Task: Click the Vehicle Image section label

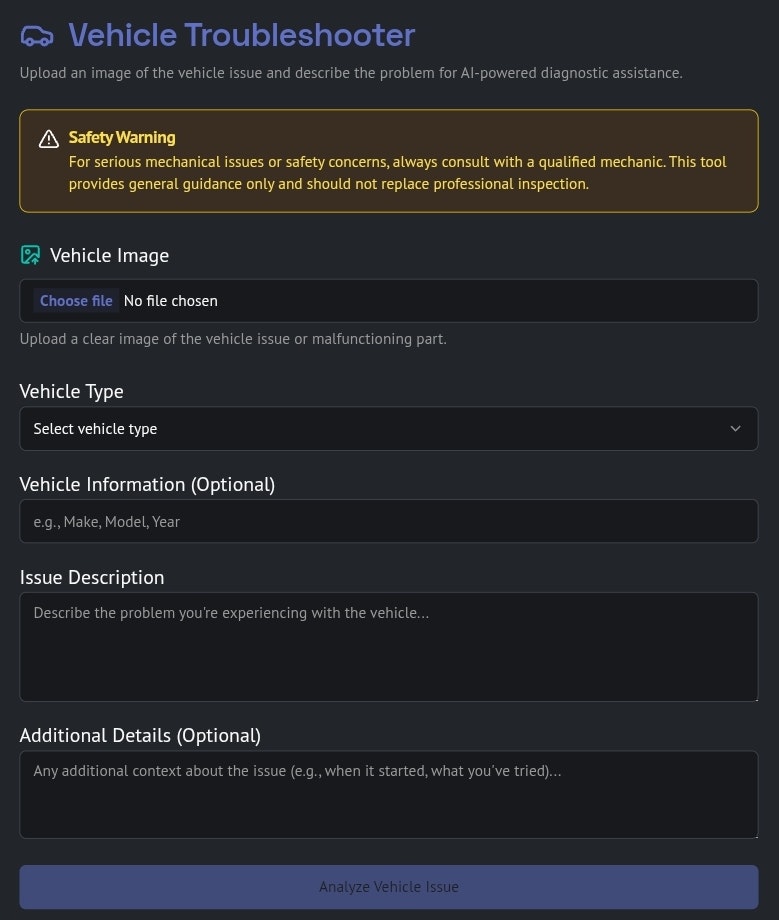Action: (109, 256)
